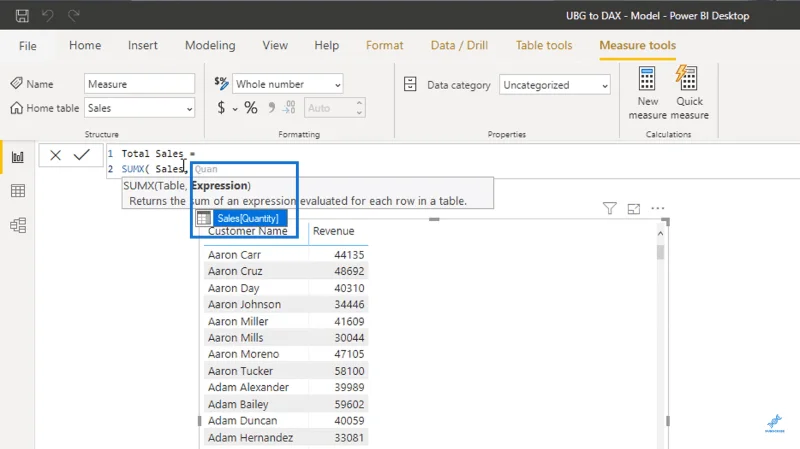
Task: Click the currency dollar format icon
Action: pos(221,108)
